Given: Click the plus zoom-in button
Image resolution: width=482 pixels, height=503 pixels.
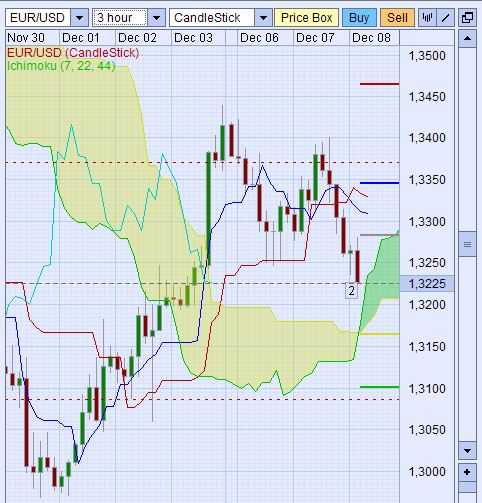Looking at the screenshot, I should [467, 472].
